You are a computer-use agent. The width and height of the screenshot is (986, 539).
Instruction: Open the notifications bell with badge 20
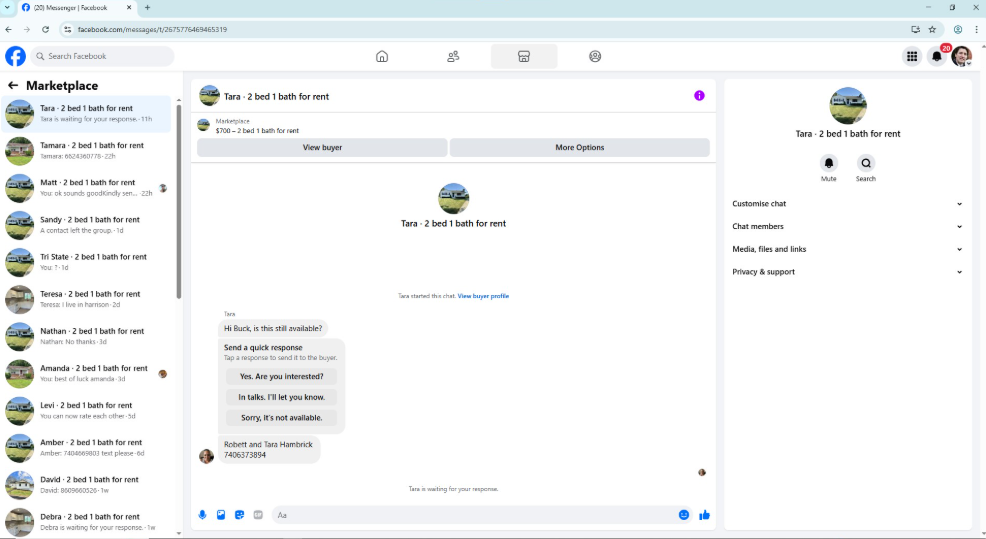[936, 57]
